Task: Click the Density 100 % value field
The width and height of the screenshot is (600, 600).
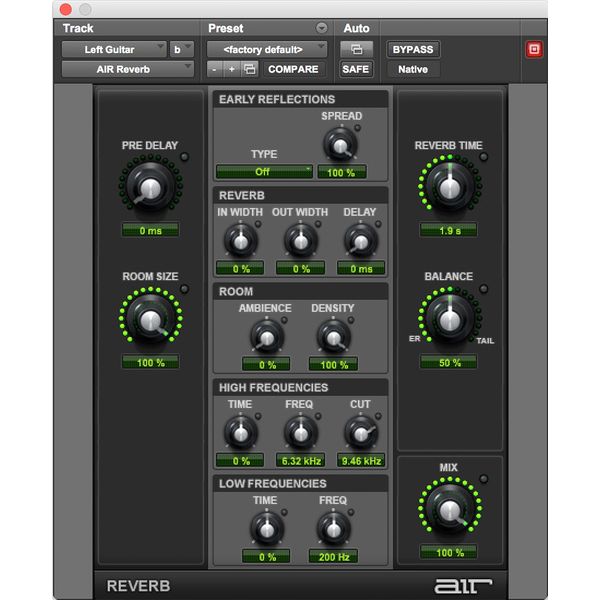Action: tap(333, 365)
